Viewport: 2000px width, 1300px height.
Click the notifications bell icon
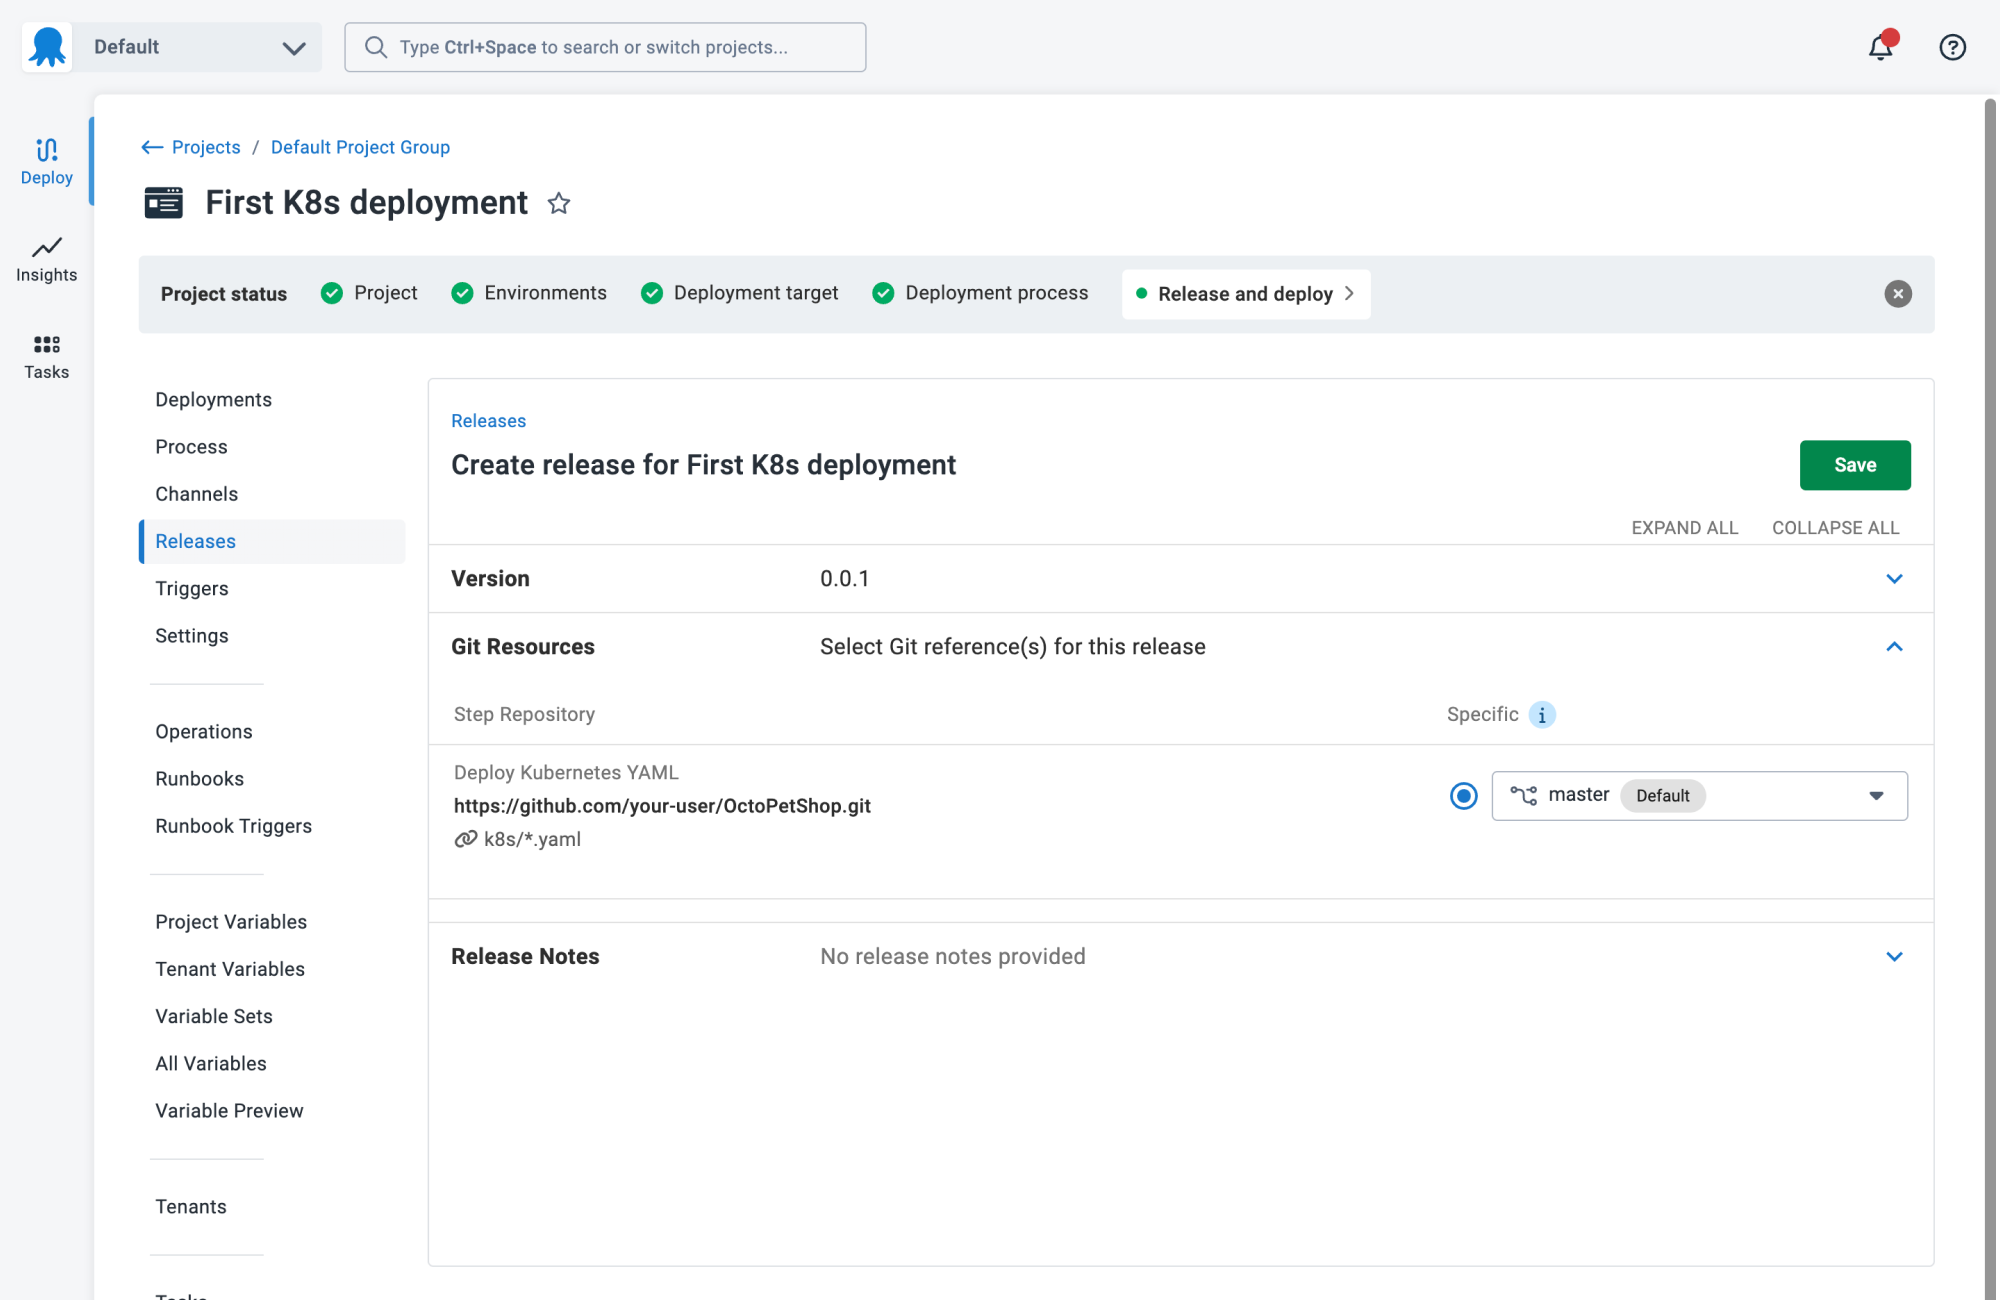[1880, 47]
